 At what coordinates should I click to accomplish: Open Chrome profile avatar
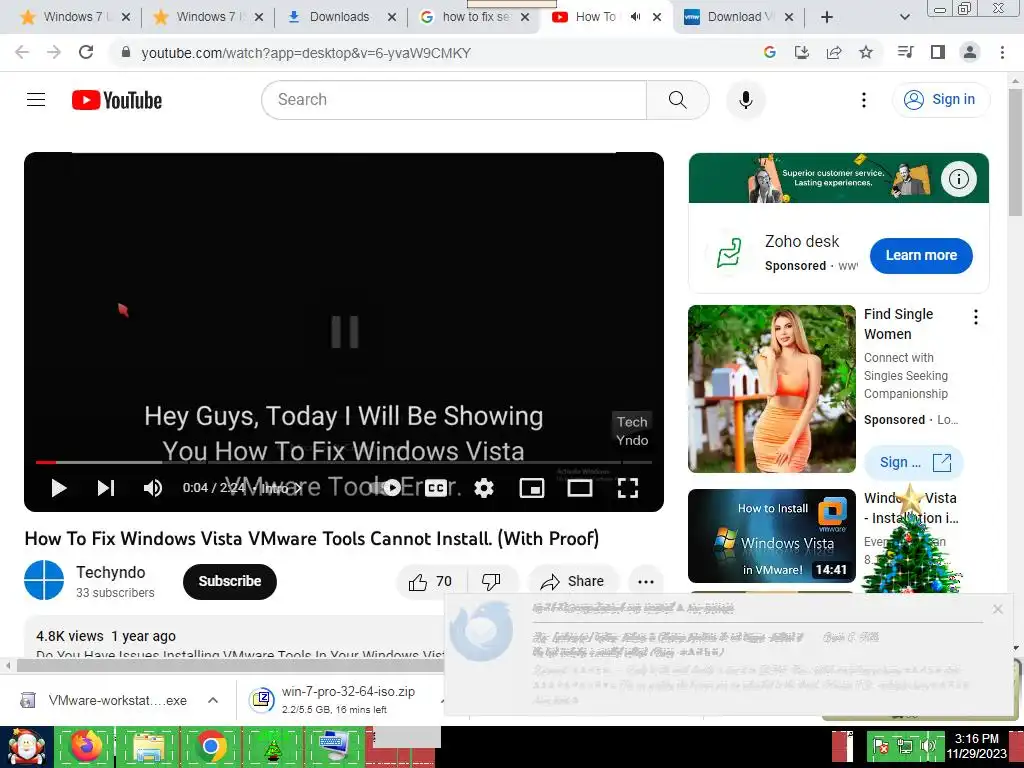970,52
